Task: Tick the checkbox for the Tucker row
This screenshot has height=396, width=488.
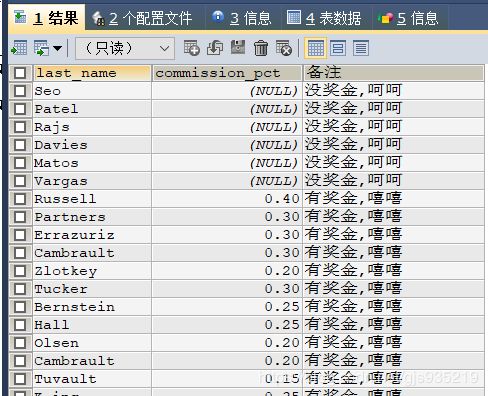Action: tap(20, 289)
